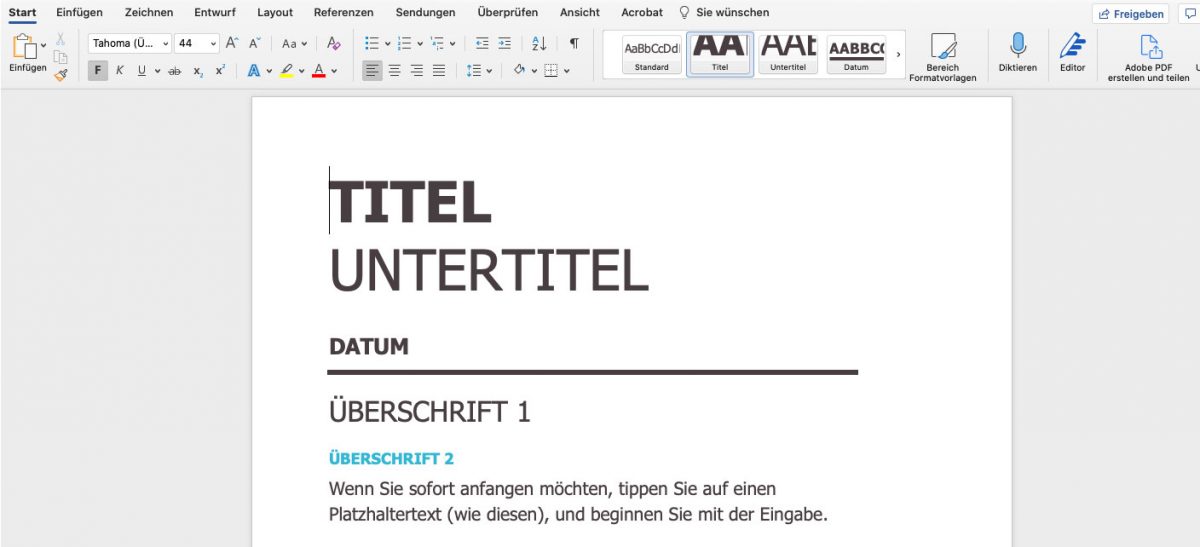Screen dimensions: 1200x547
Task: Click the Diktieren microphone icon
Action: (1017, 46)
